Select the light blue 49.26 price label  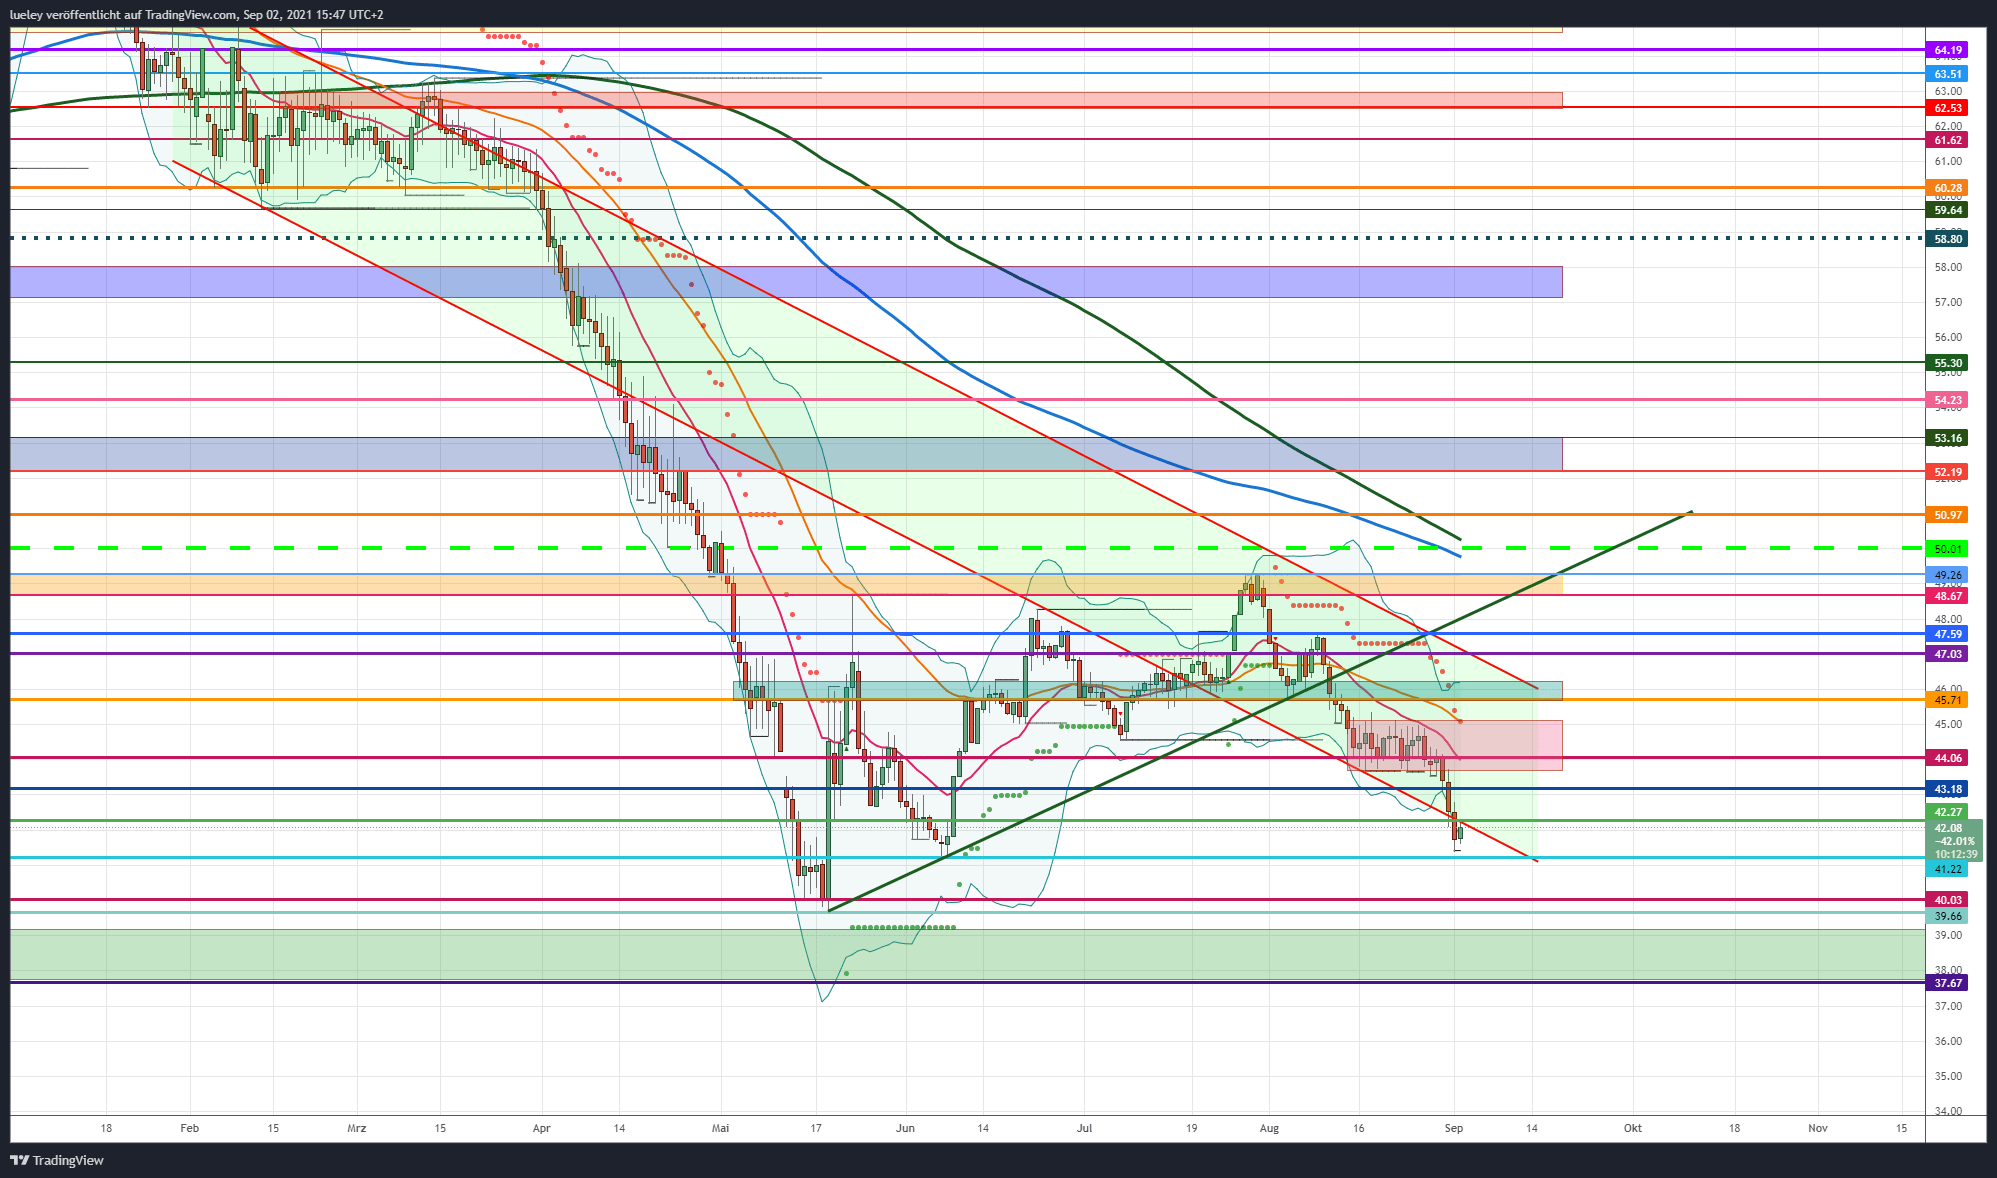(1947, 575)
